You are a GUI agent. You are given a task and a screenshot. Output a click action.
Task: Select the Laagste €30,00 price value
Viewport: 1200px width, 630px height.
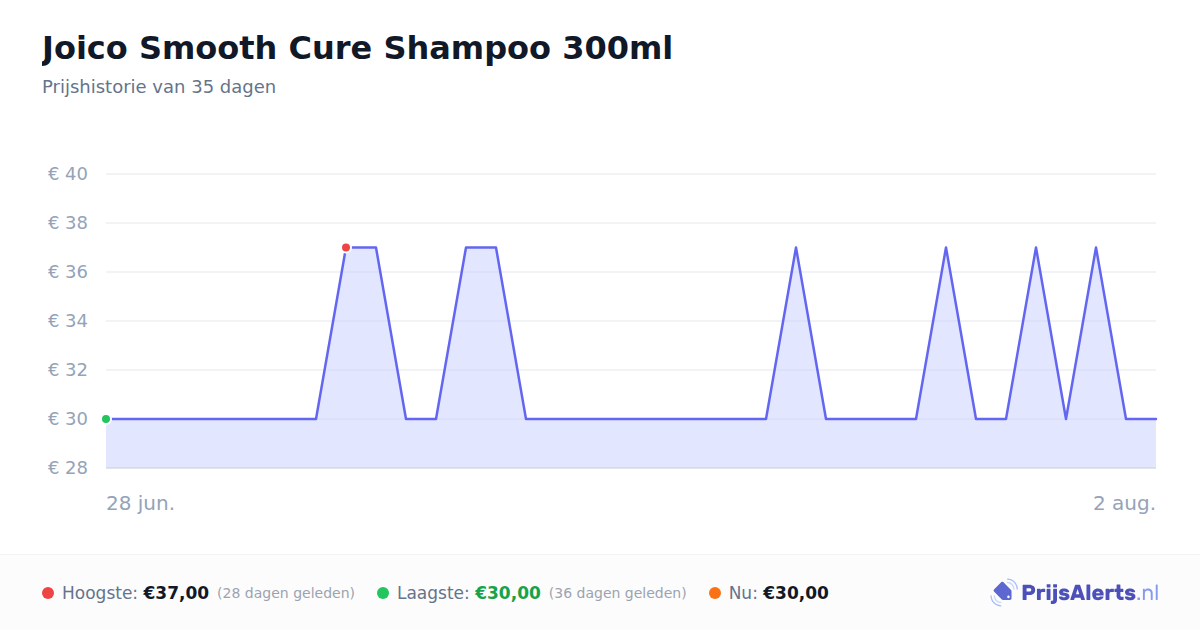[508, 593]
